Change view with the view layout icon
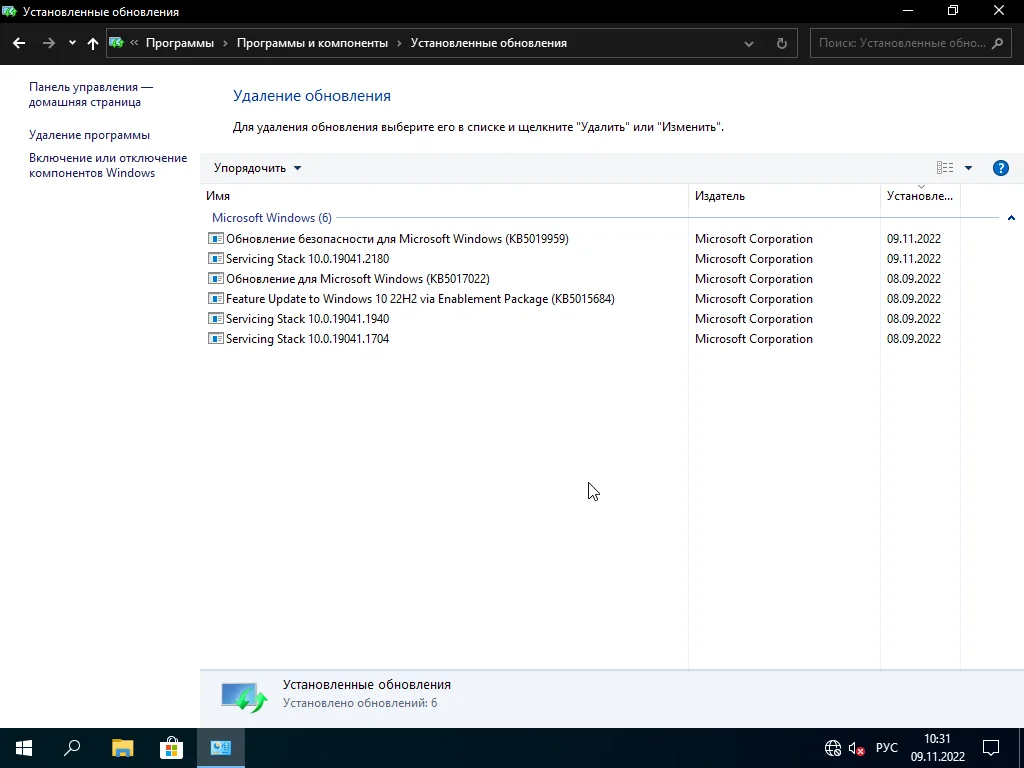The width and height of the screenshot is (1024, 768). [944, 168]
